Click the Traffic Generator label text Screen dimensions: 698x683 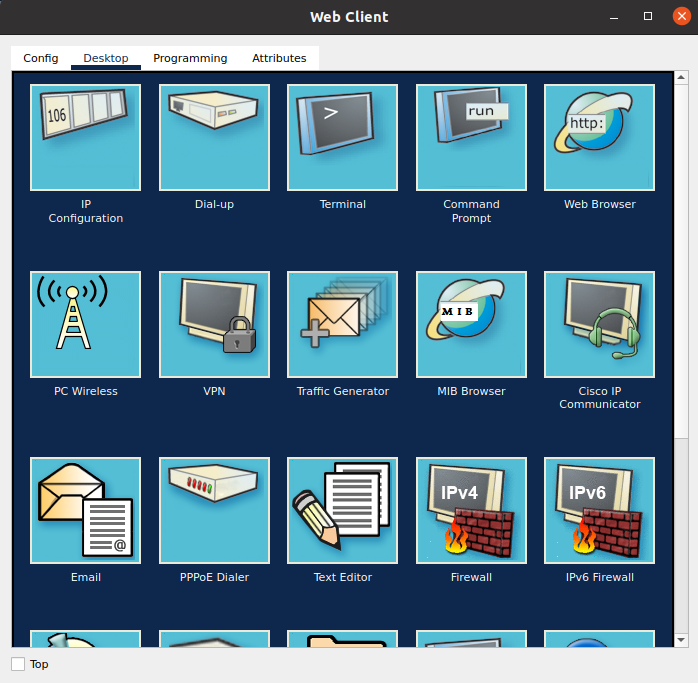coord(342,391)
